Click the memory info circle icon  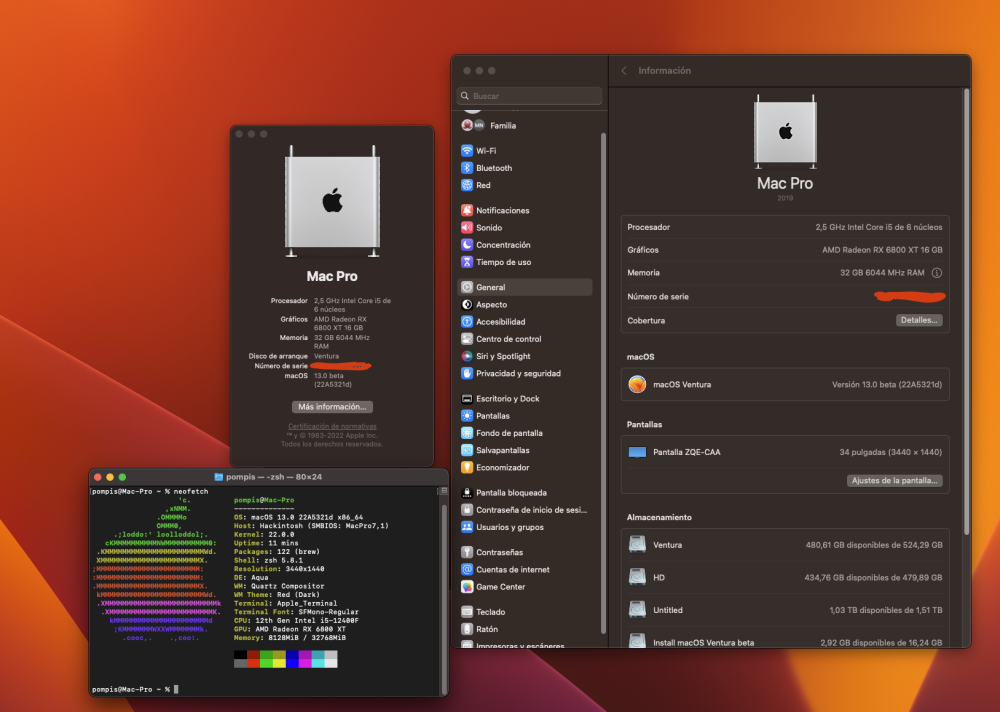[936, 272]
